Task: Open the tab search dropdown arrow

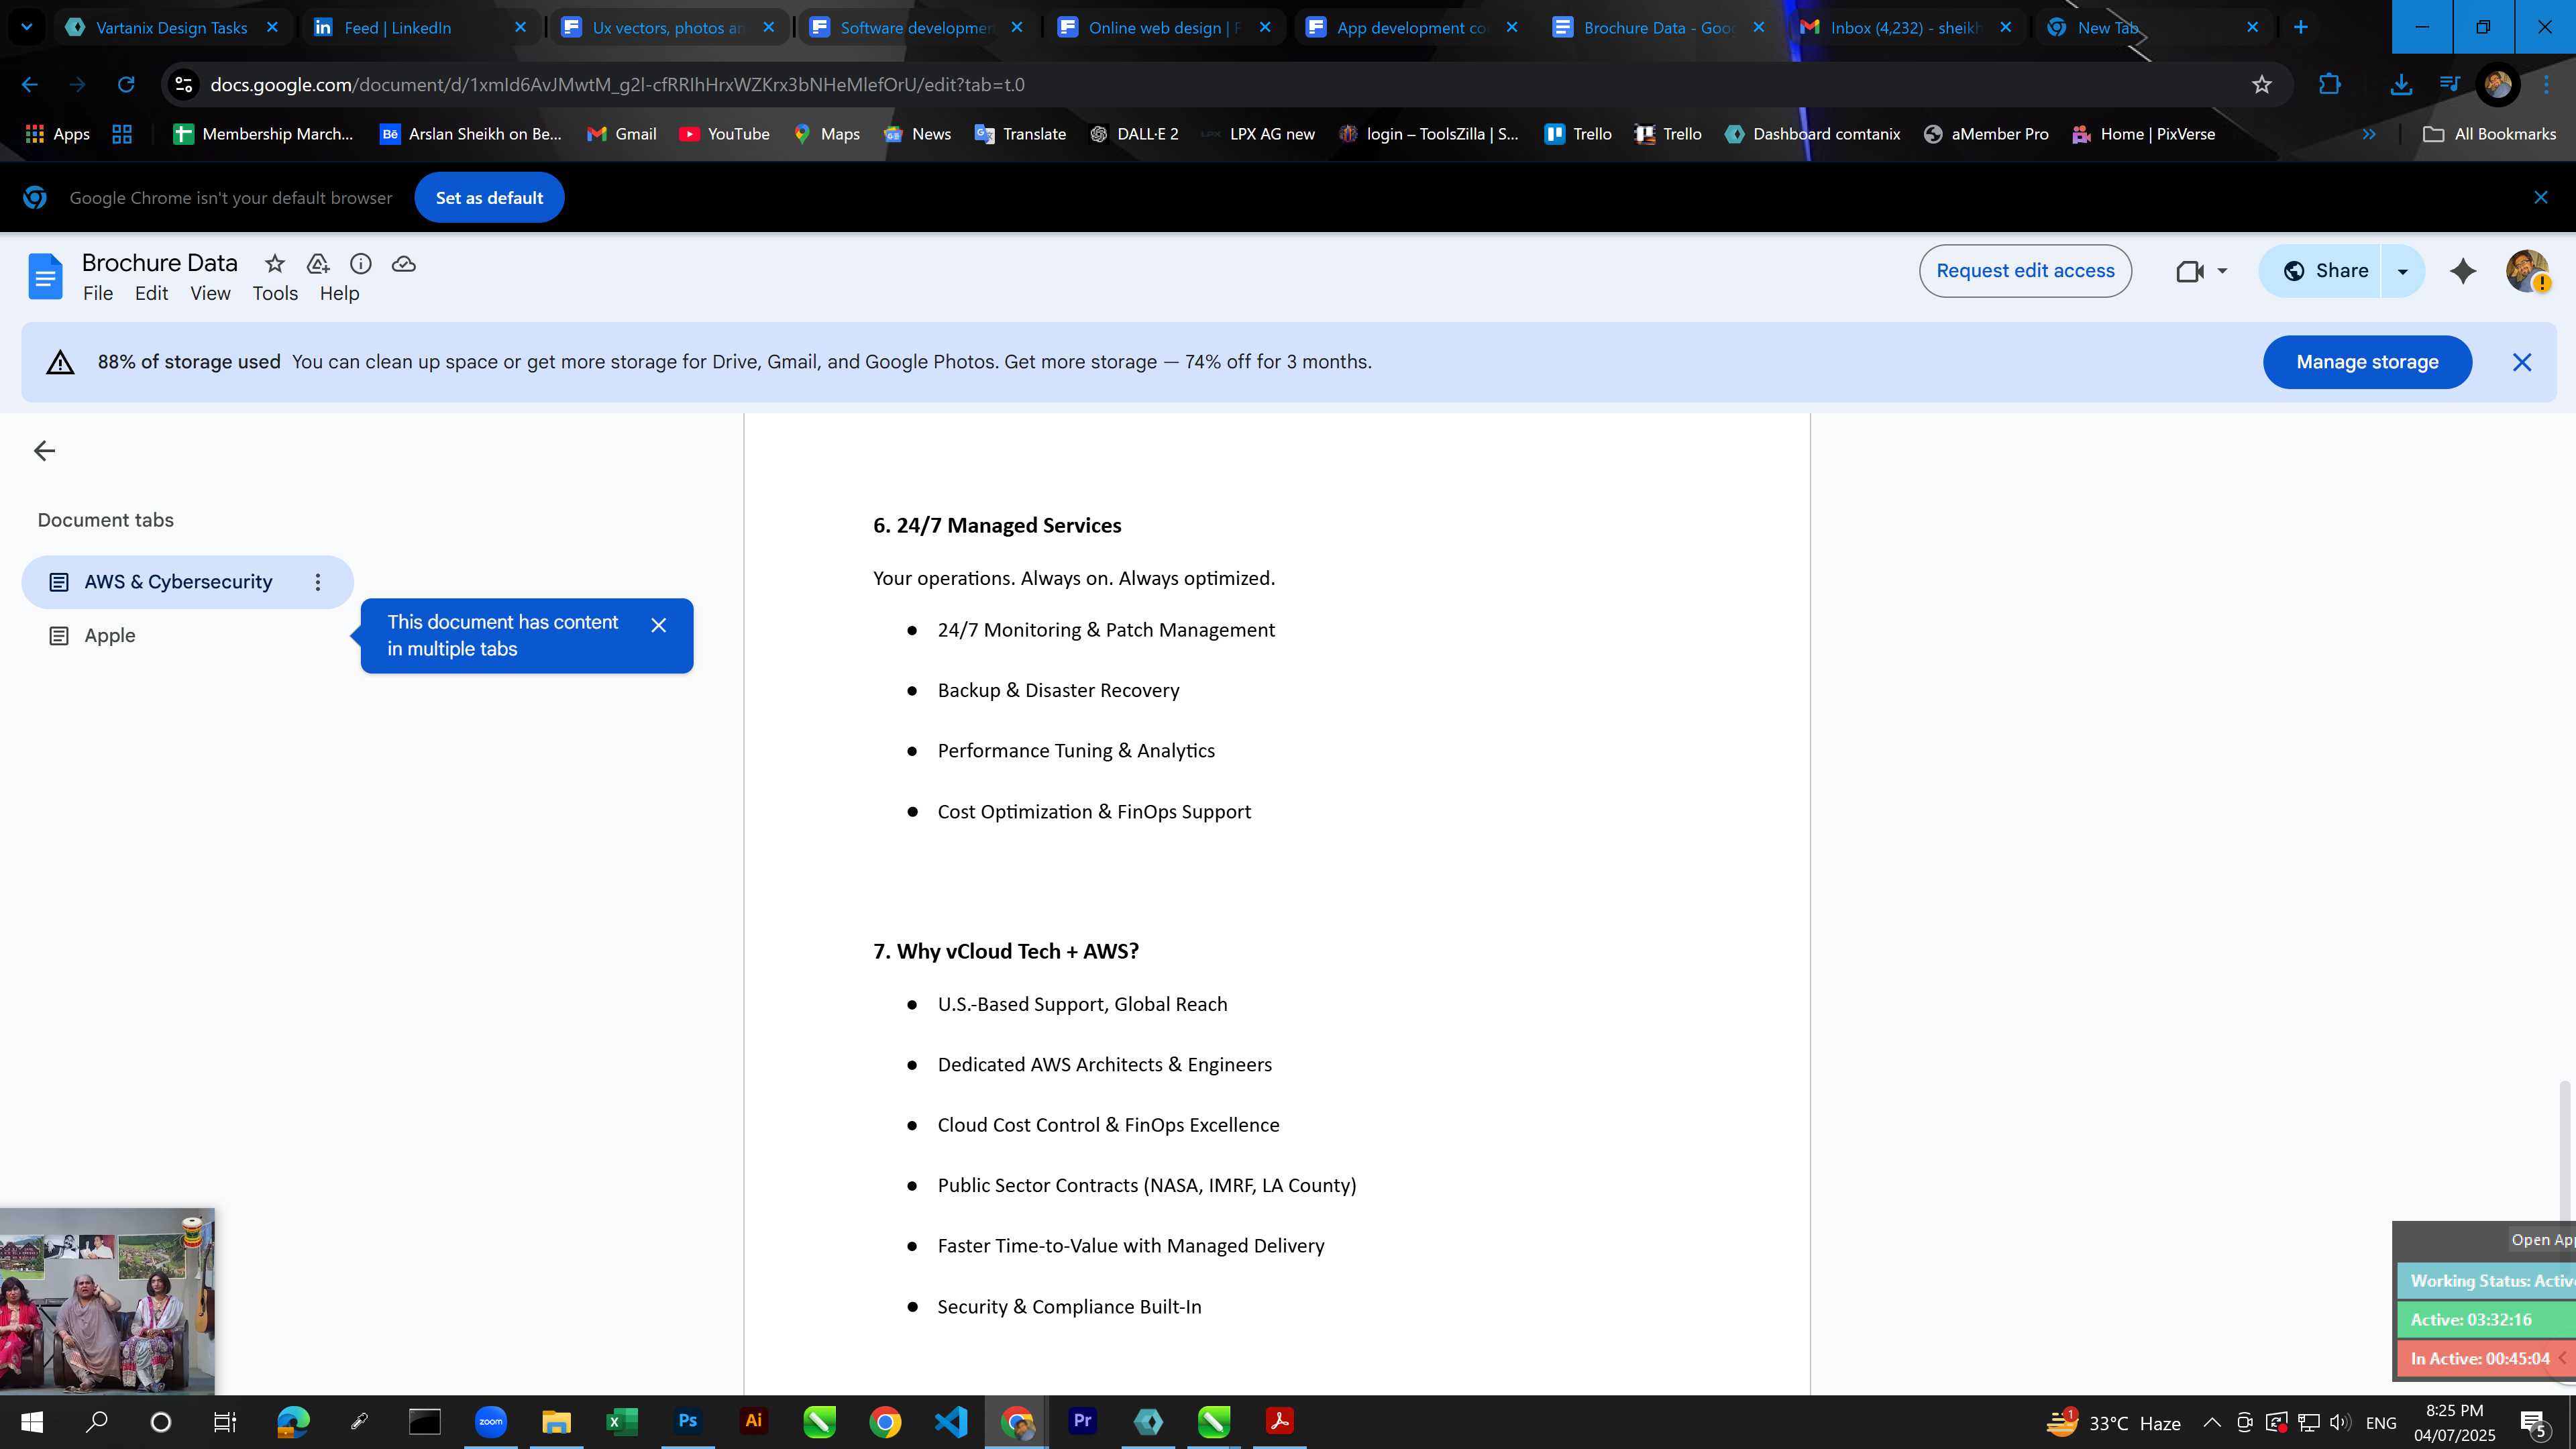Action: click(27, 27)
